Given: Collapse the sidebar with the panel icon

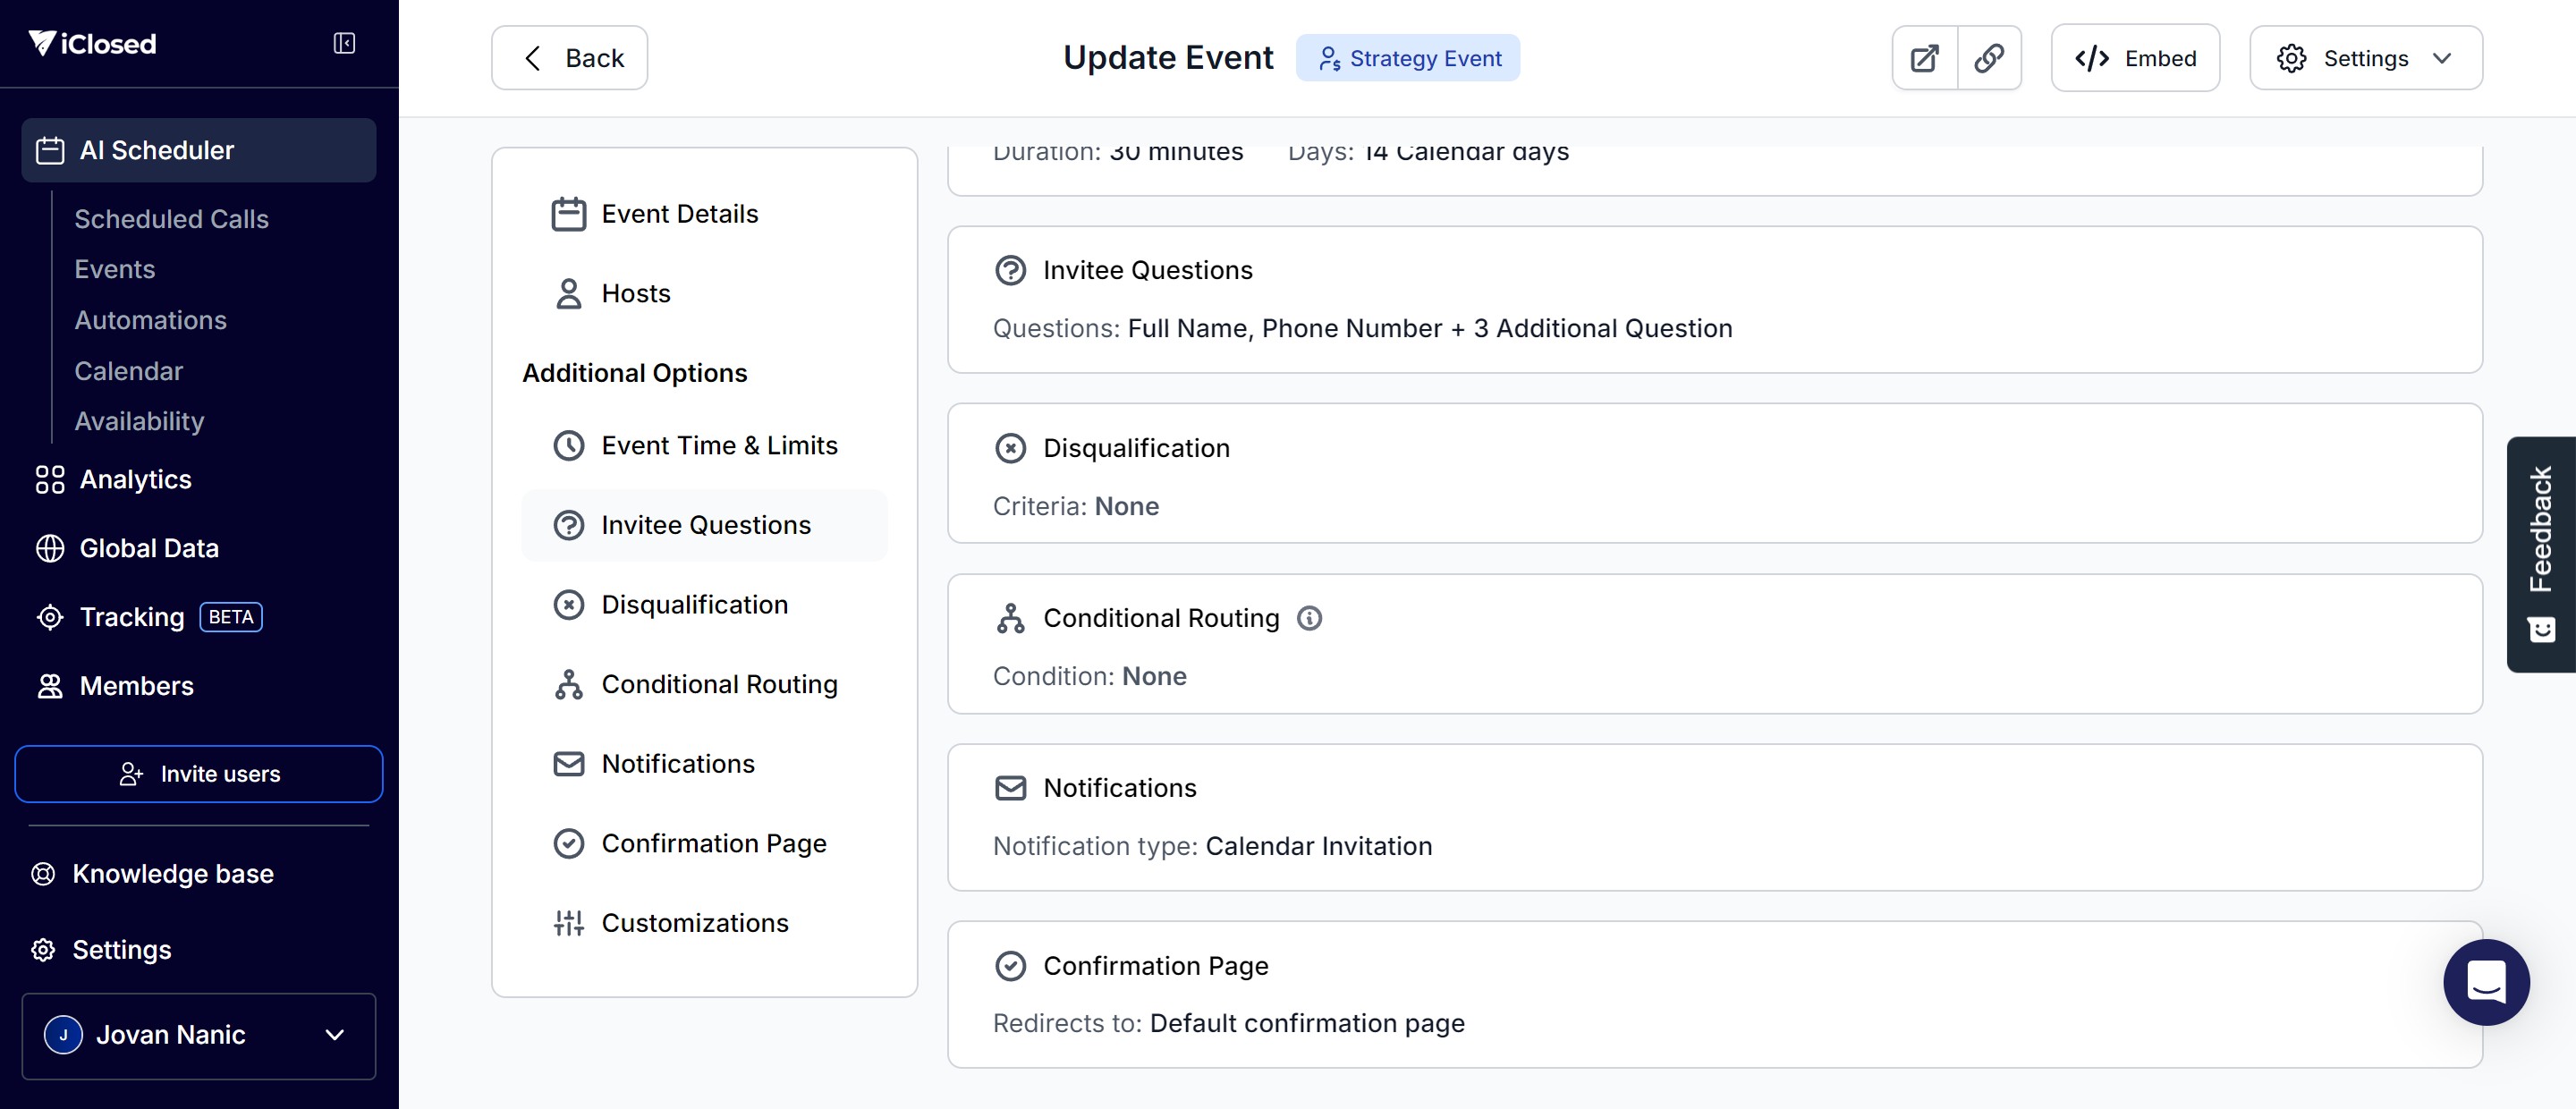Looking at the screenshot, I should pyautogui.click(x=344, y=43).
